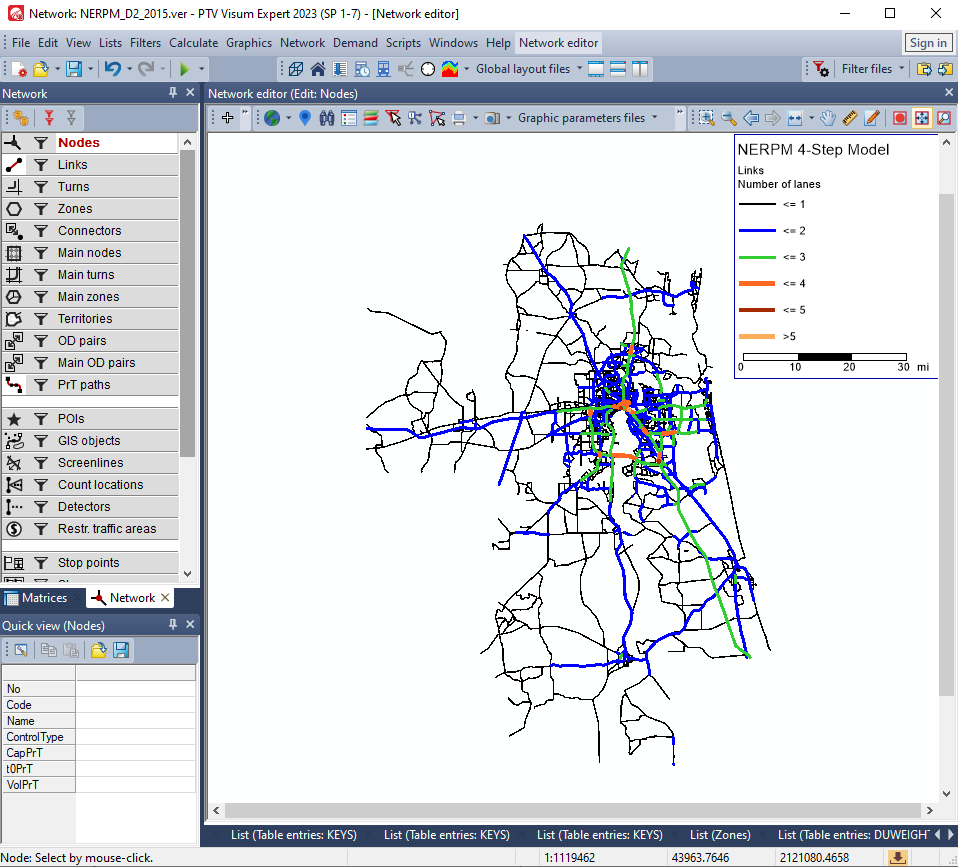Expand the Graphic parameters files dropdown

[655, 118]
